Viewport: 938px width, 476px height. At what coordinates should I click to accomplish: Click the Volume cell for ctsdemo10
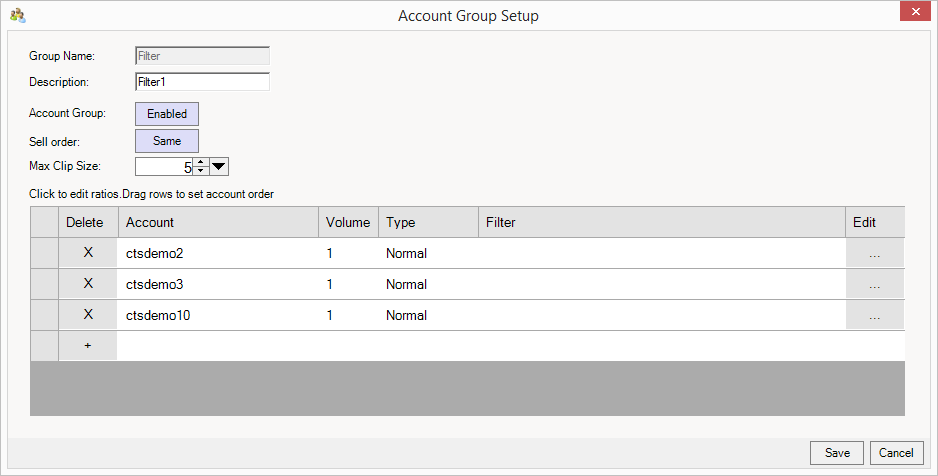coord(347,315)
